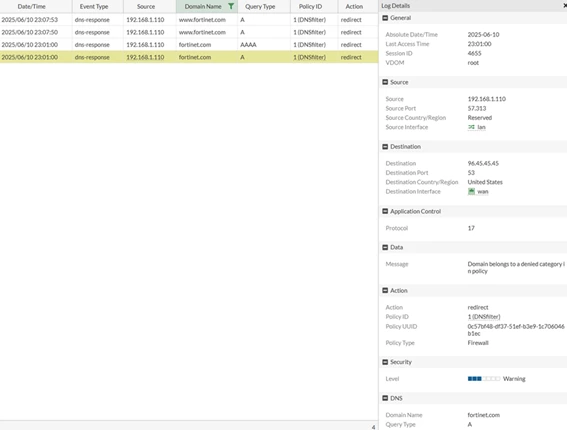Sort by Action column header
The width and height of the screenshot is (567, 430).
[x=354, y=7]
